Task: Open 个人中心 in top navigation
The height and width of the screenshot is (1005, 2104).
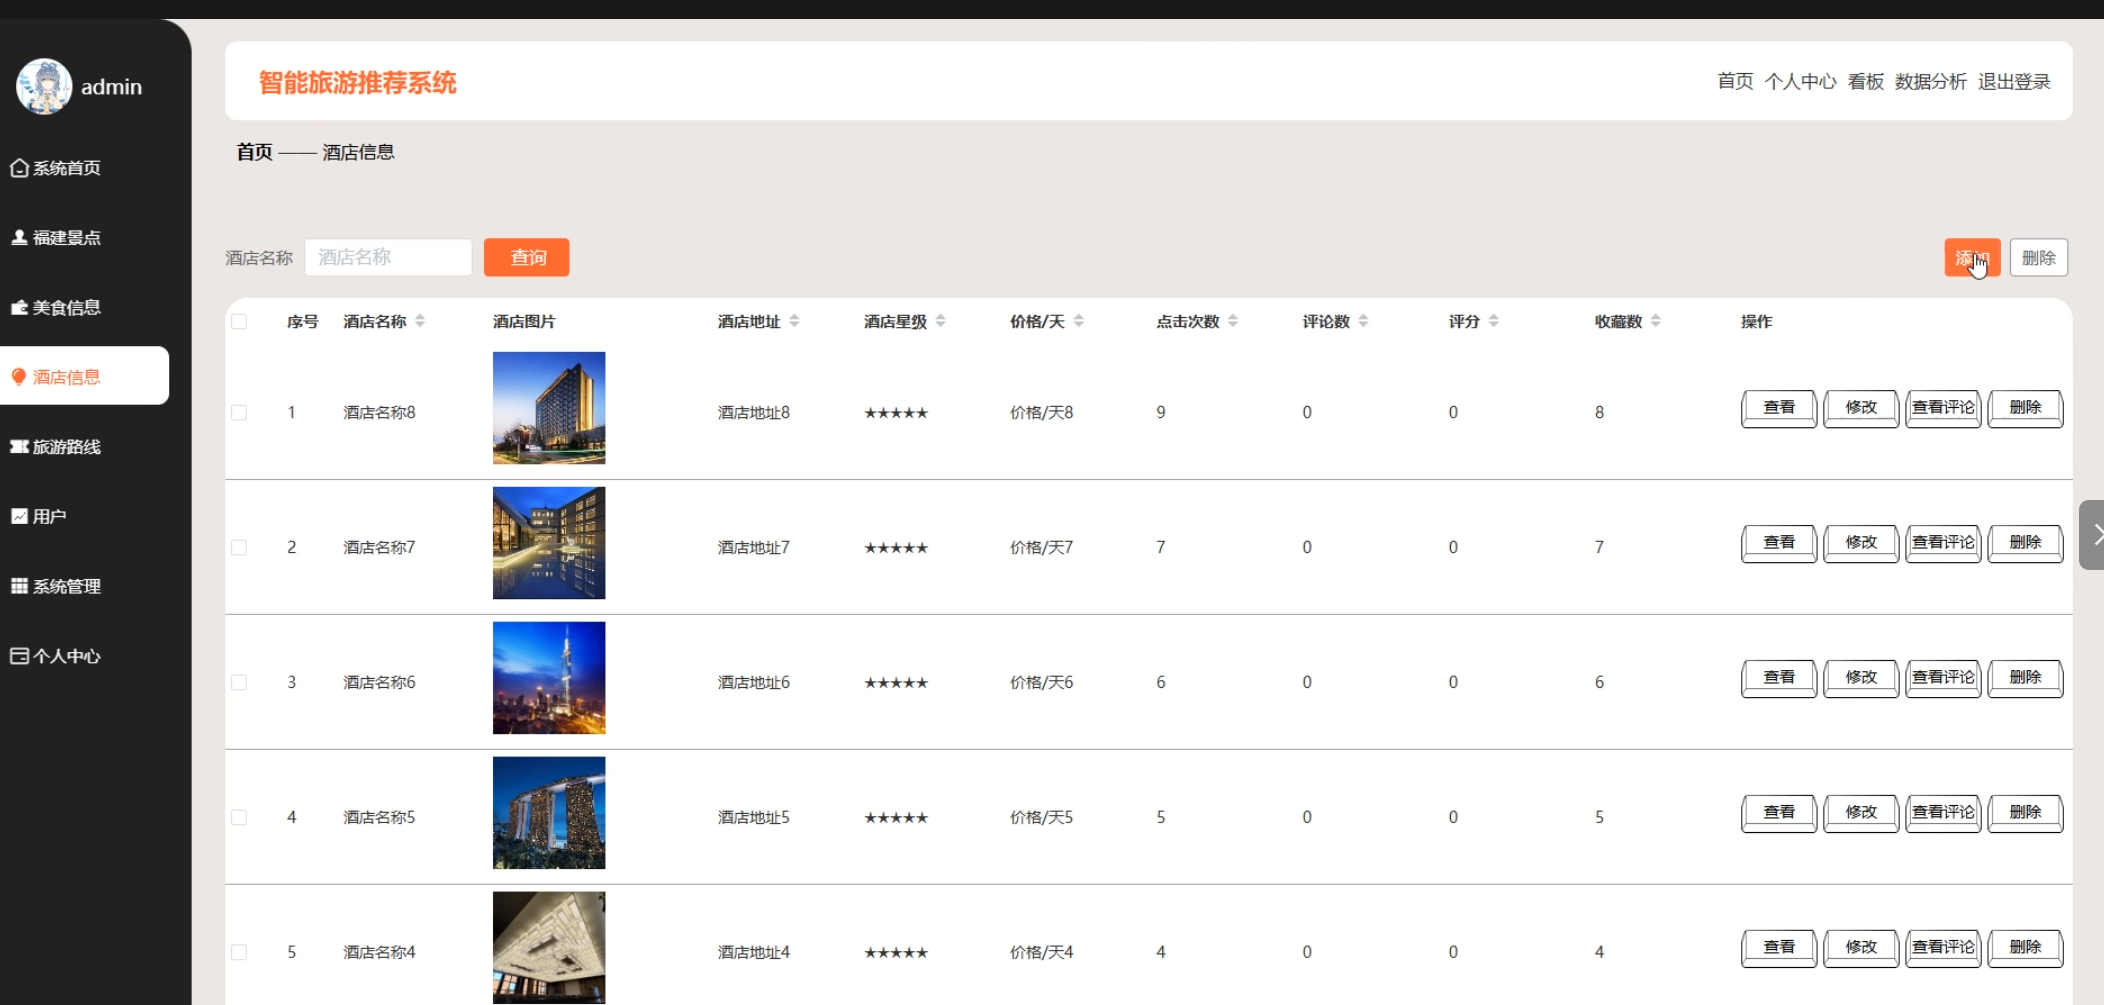Action: 1800,81
